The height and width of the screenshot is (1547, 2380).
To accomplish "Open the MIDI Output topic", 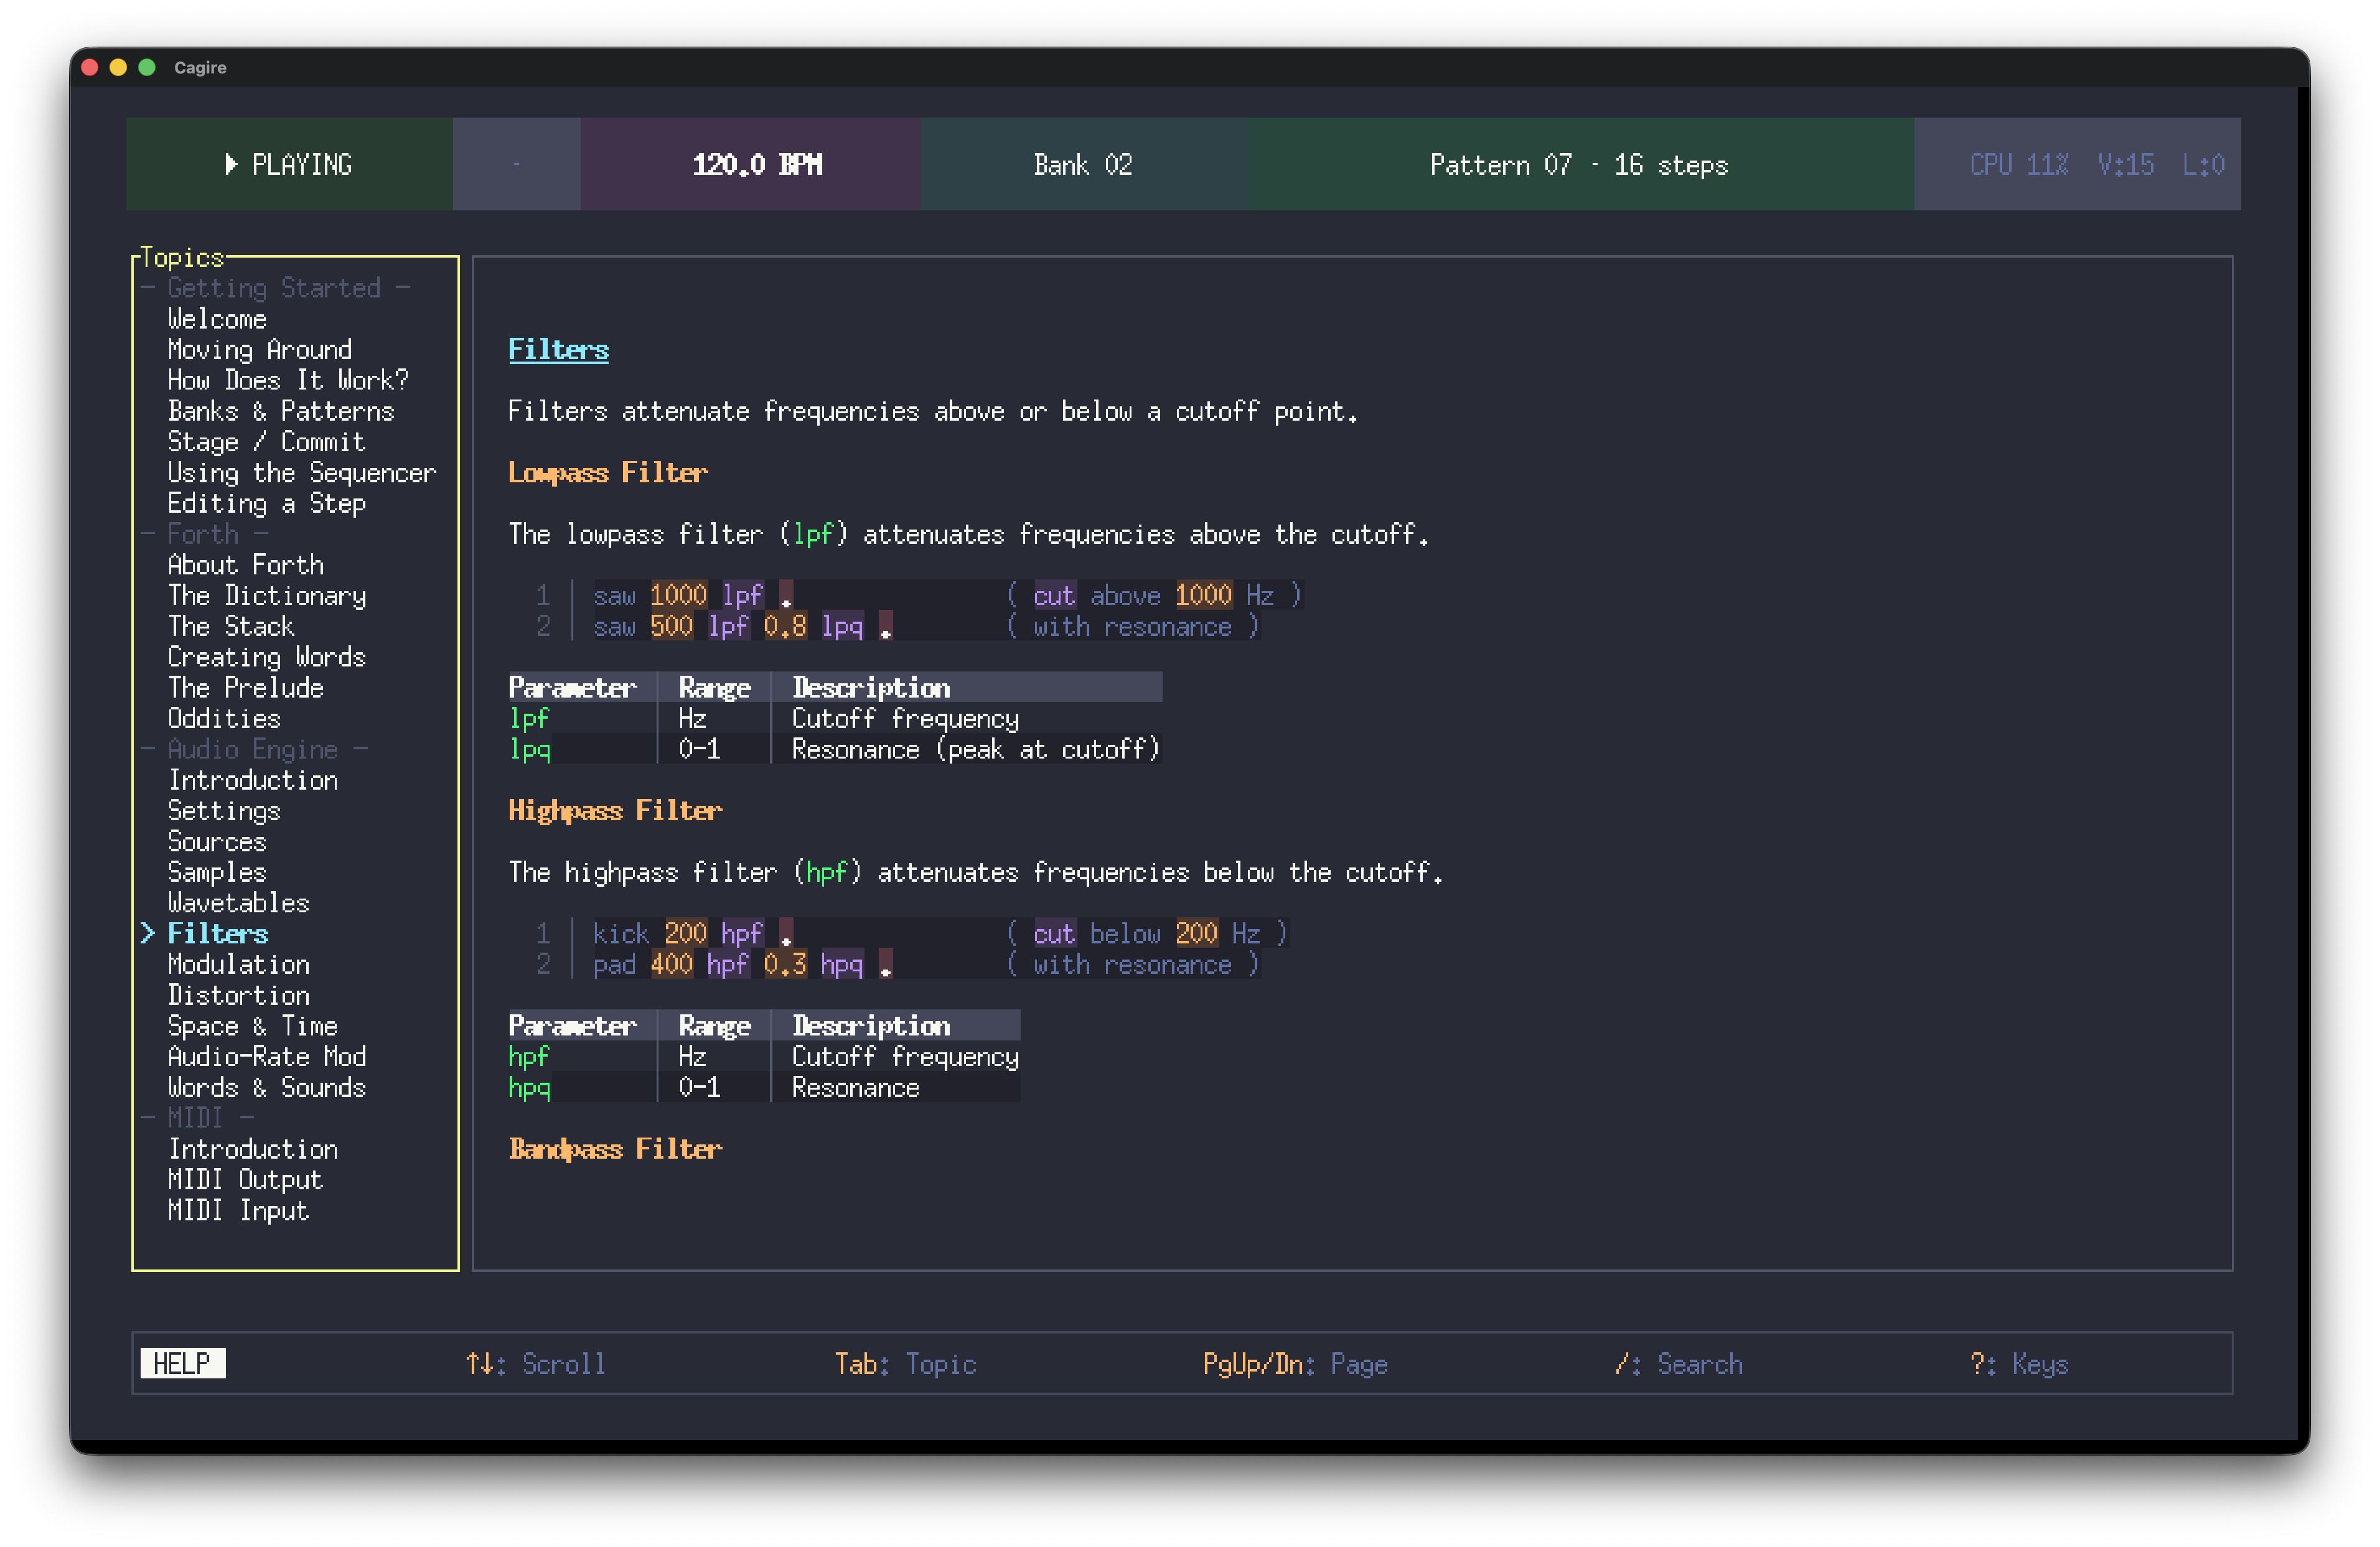I will [x=245, y=1180].
